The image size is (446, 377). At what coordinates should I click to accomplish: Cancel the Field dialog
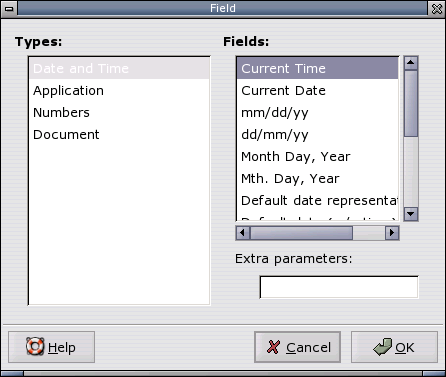click(x=297, y=347)
